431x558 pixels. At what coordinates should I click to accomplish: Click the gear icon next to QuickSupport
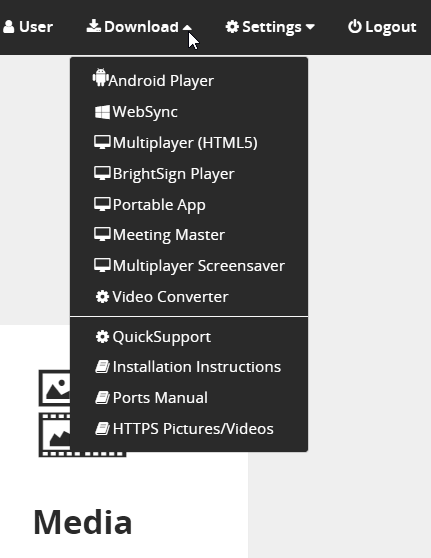tap(102, 337)
